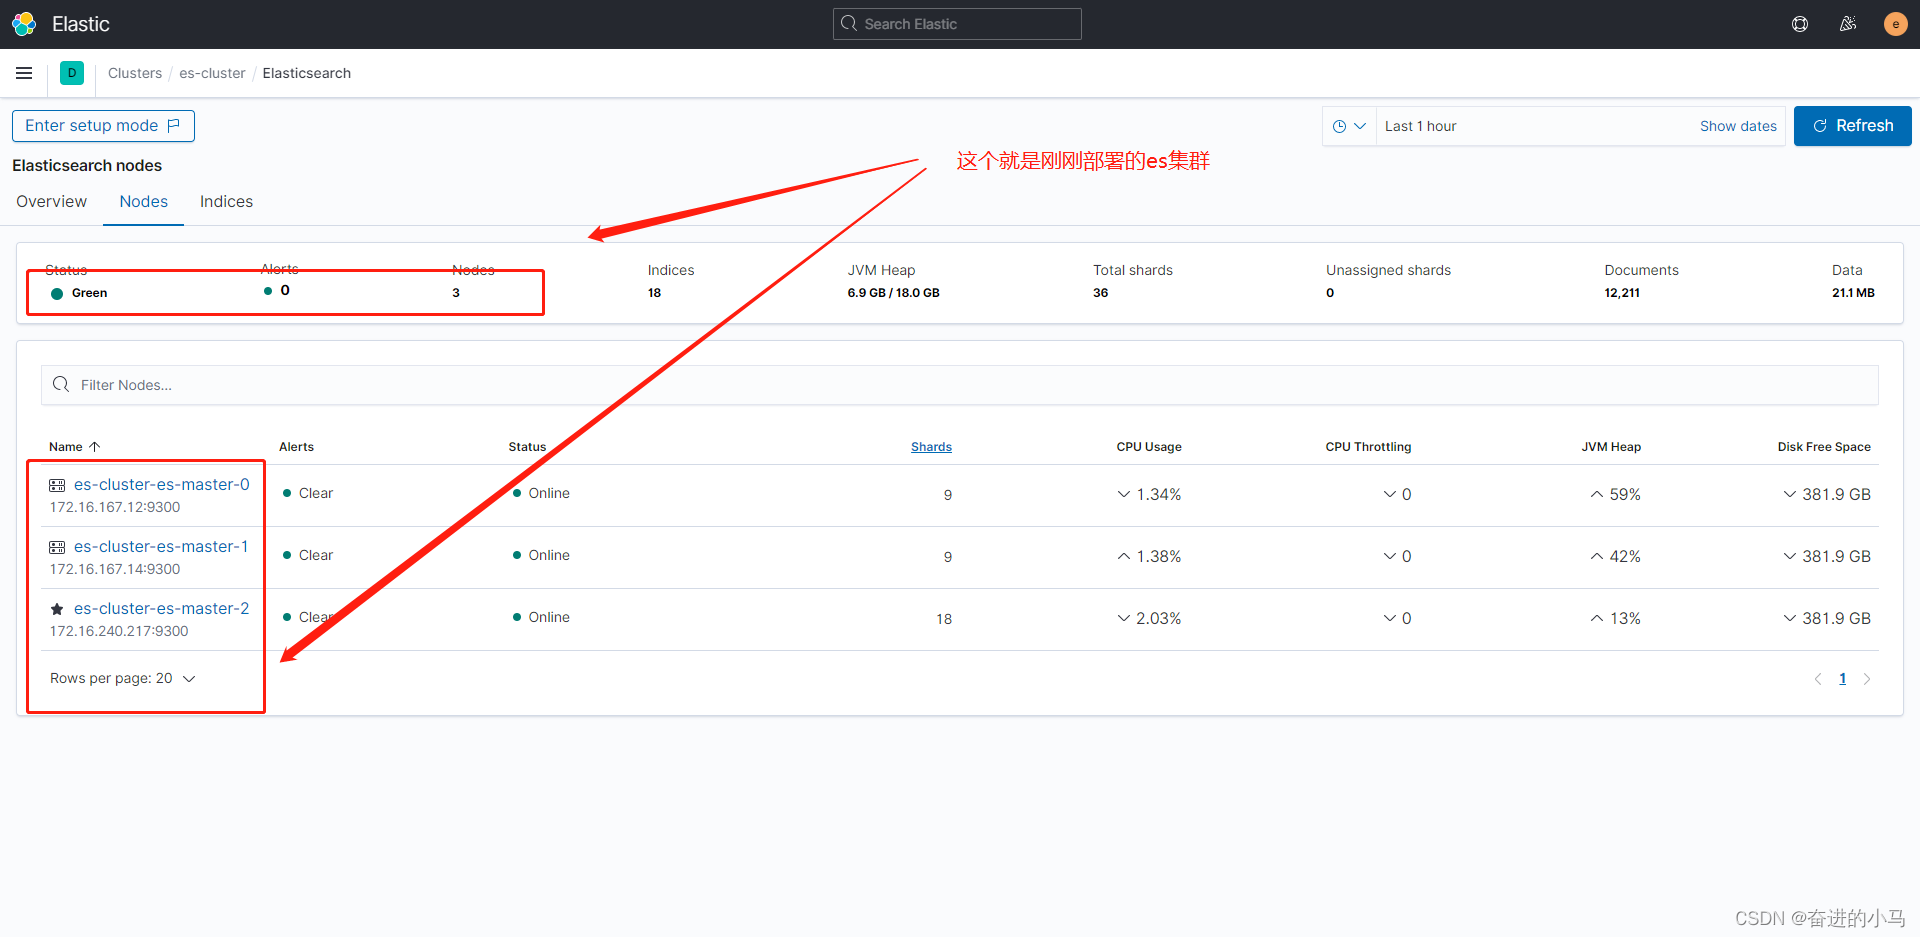This screenshot has height=937, width=1920.
Task: Click the 13% JVM heap value
Action: [1625, 618]
